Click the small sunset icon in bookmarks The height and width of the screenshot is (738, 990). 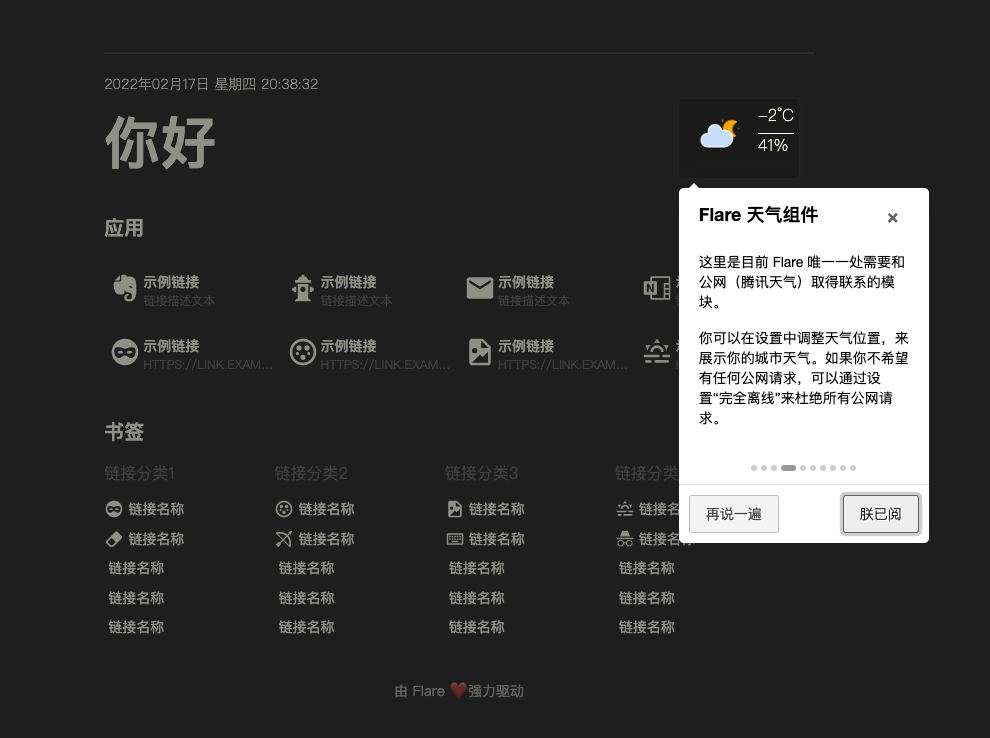[624, 509]
